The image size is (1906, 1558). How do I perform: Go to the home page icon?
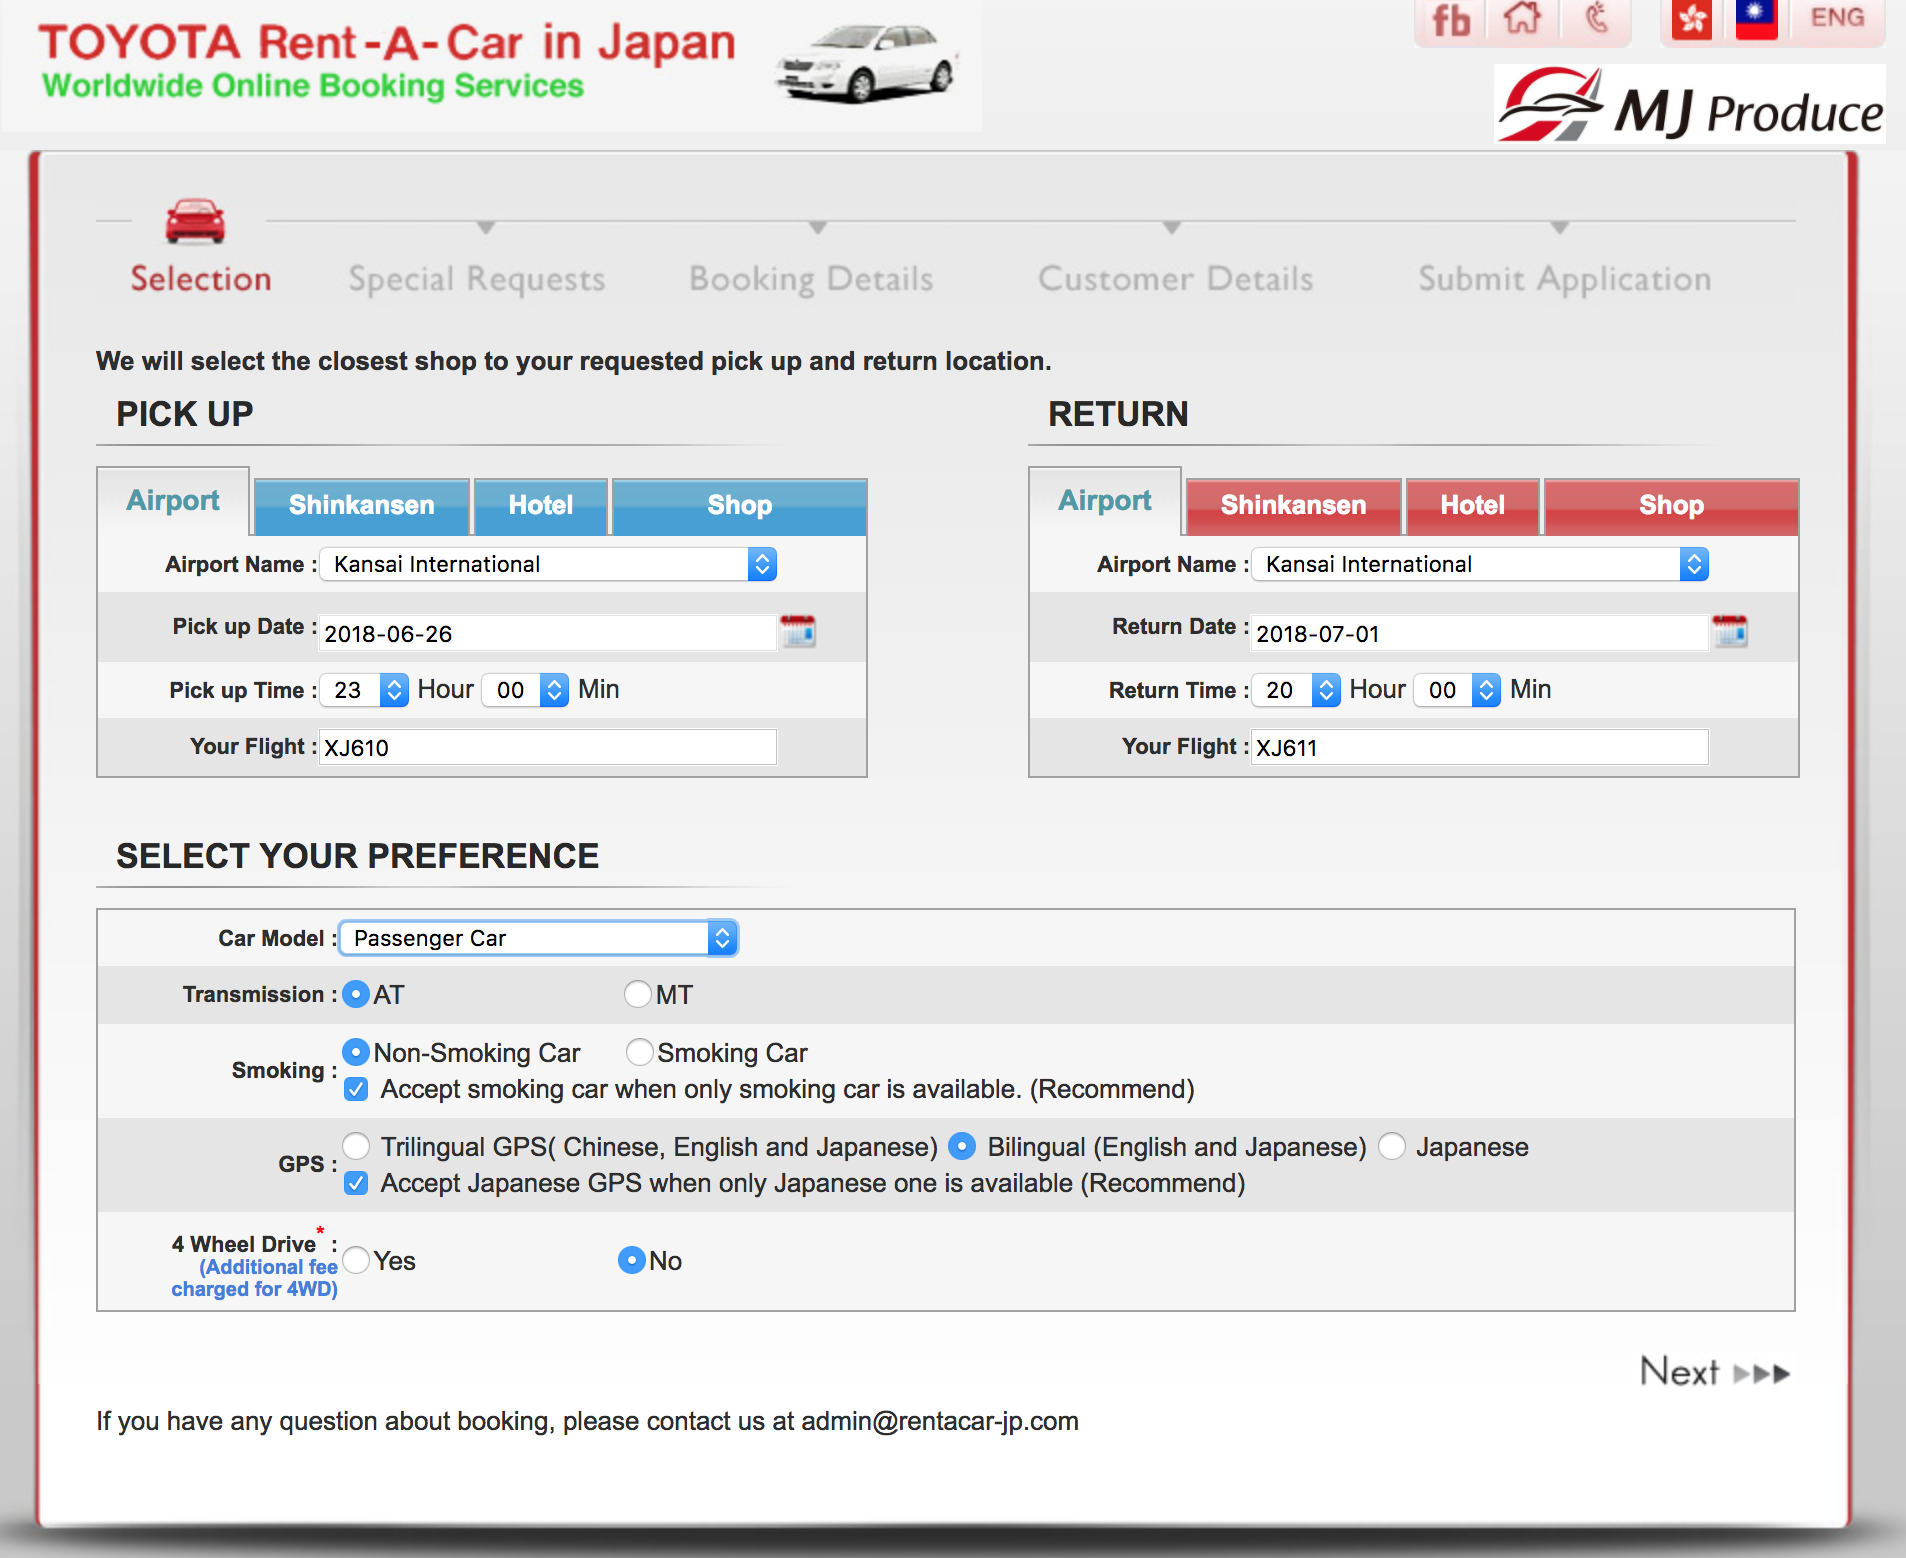1523,18
